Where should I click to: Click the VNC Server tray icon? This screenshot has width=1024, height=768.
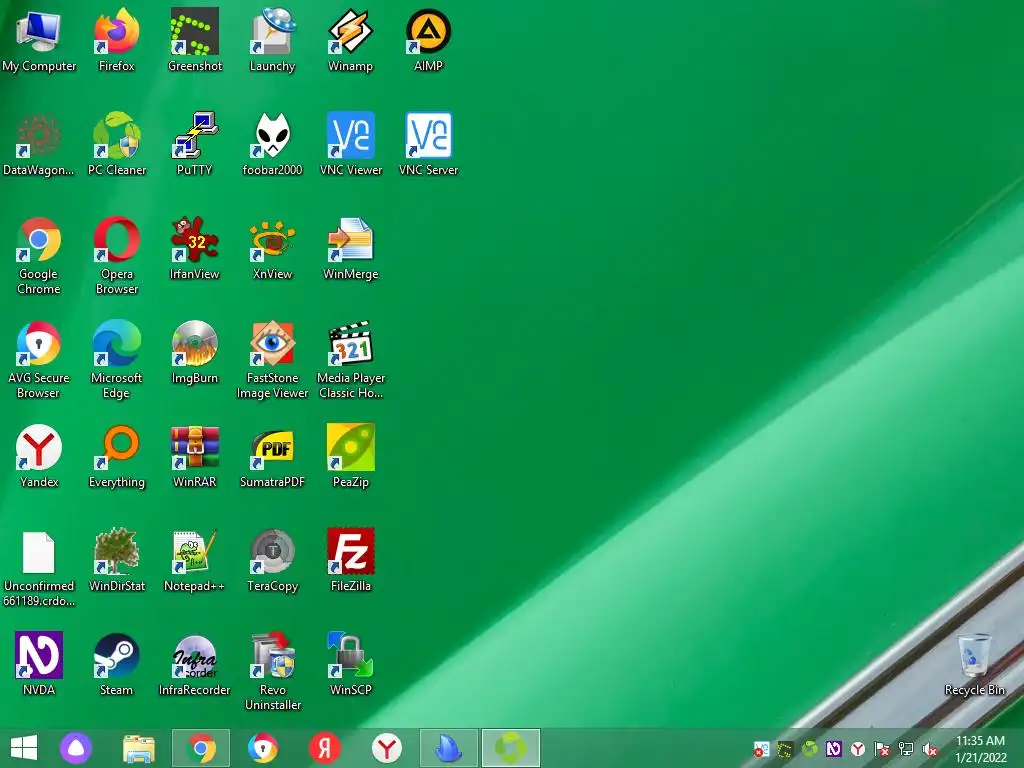pyautogui.click(x=761, y=749)
